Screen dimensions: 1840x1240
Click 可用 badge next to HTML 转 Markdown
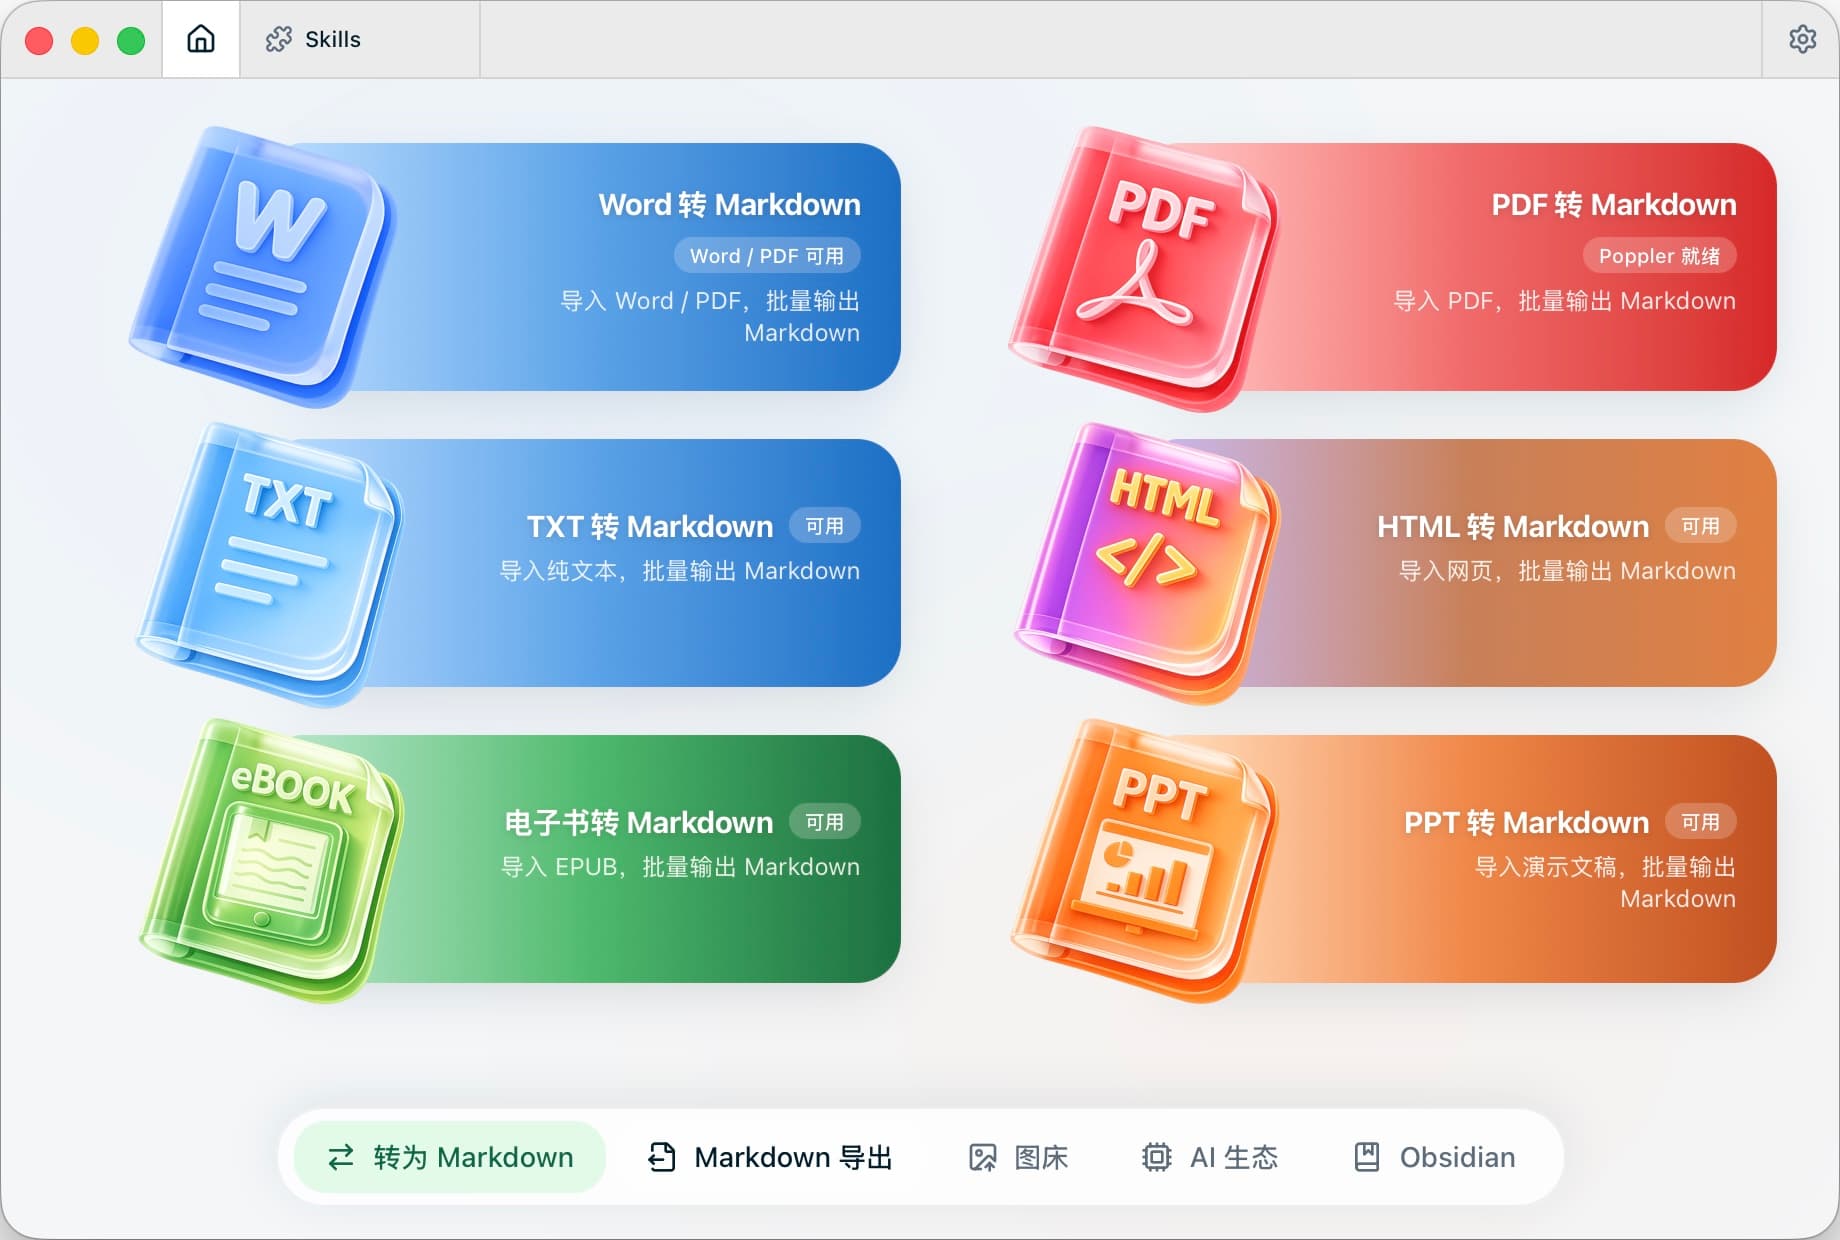coord(1701,526)
